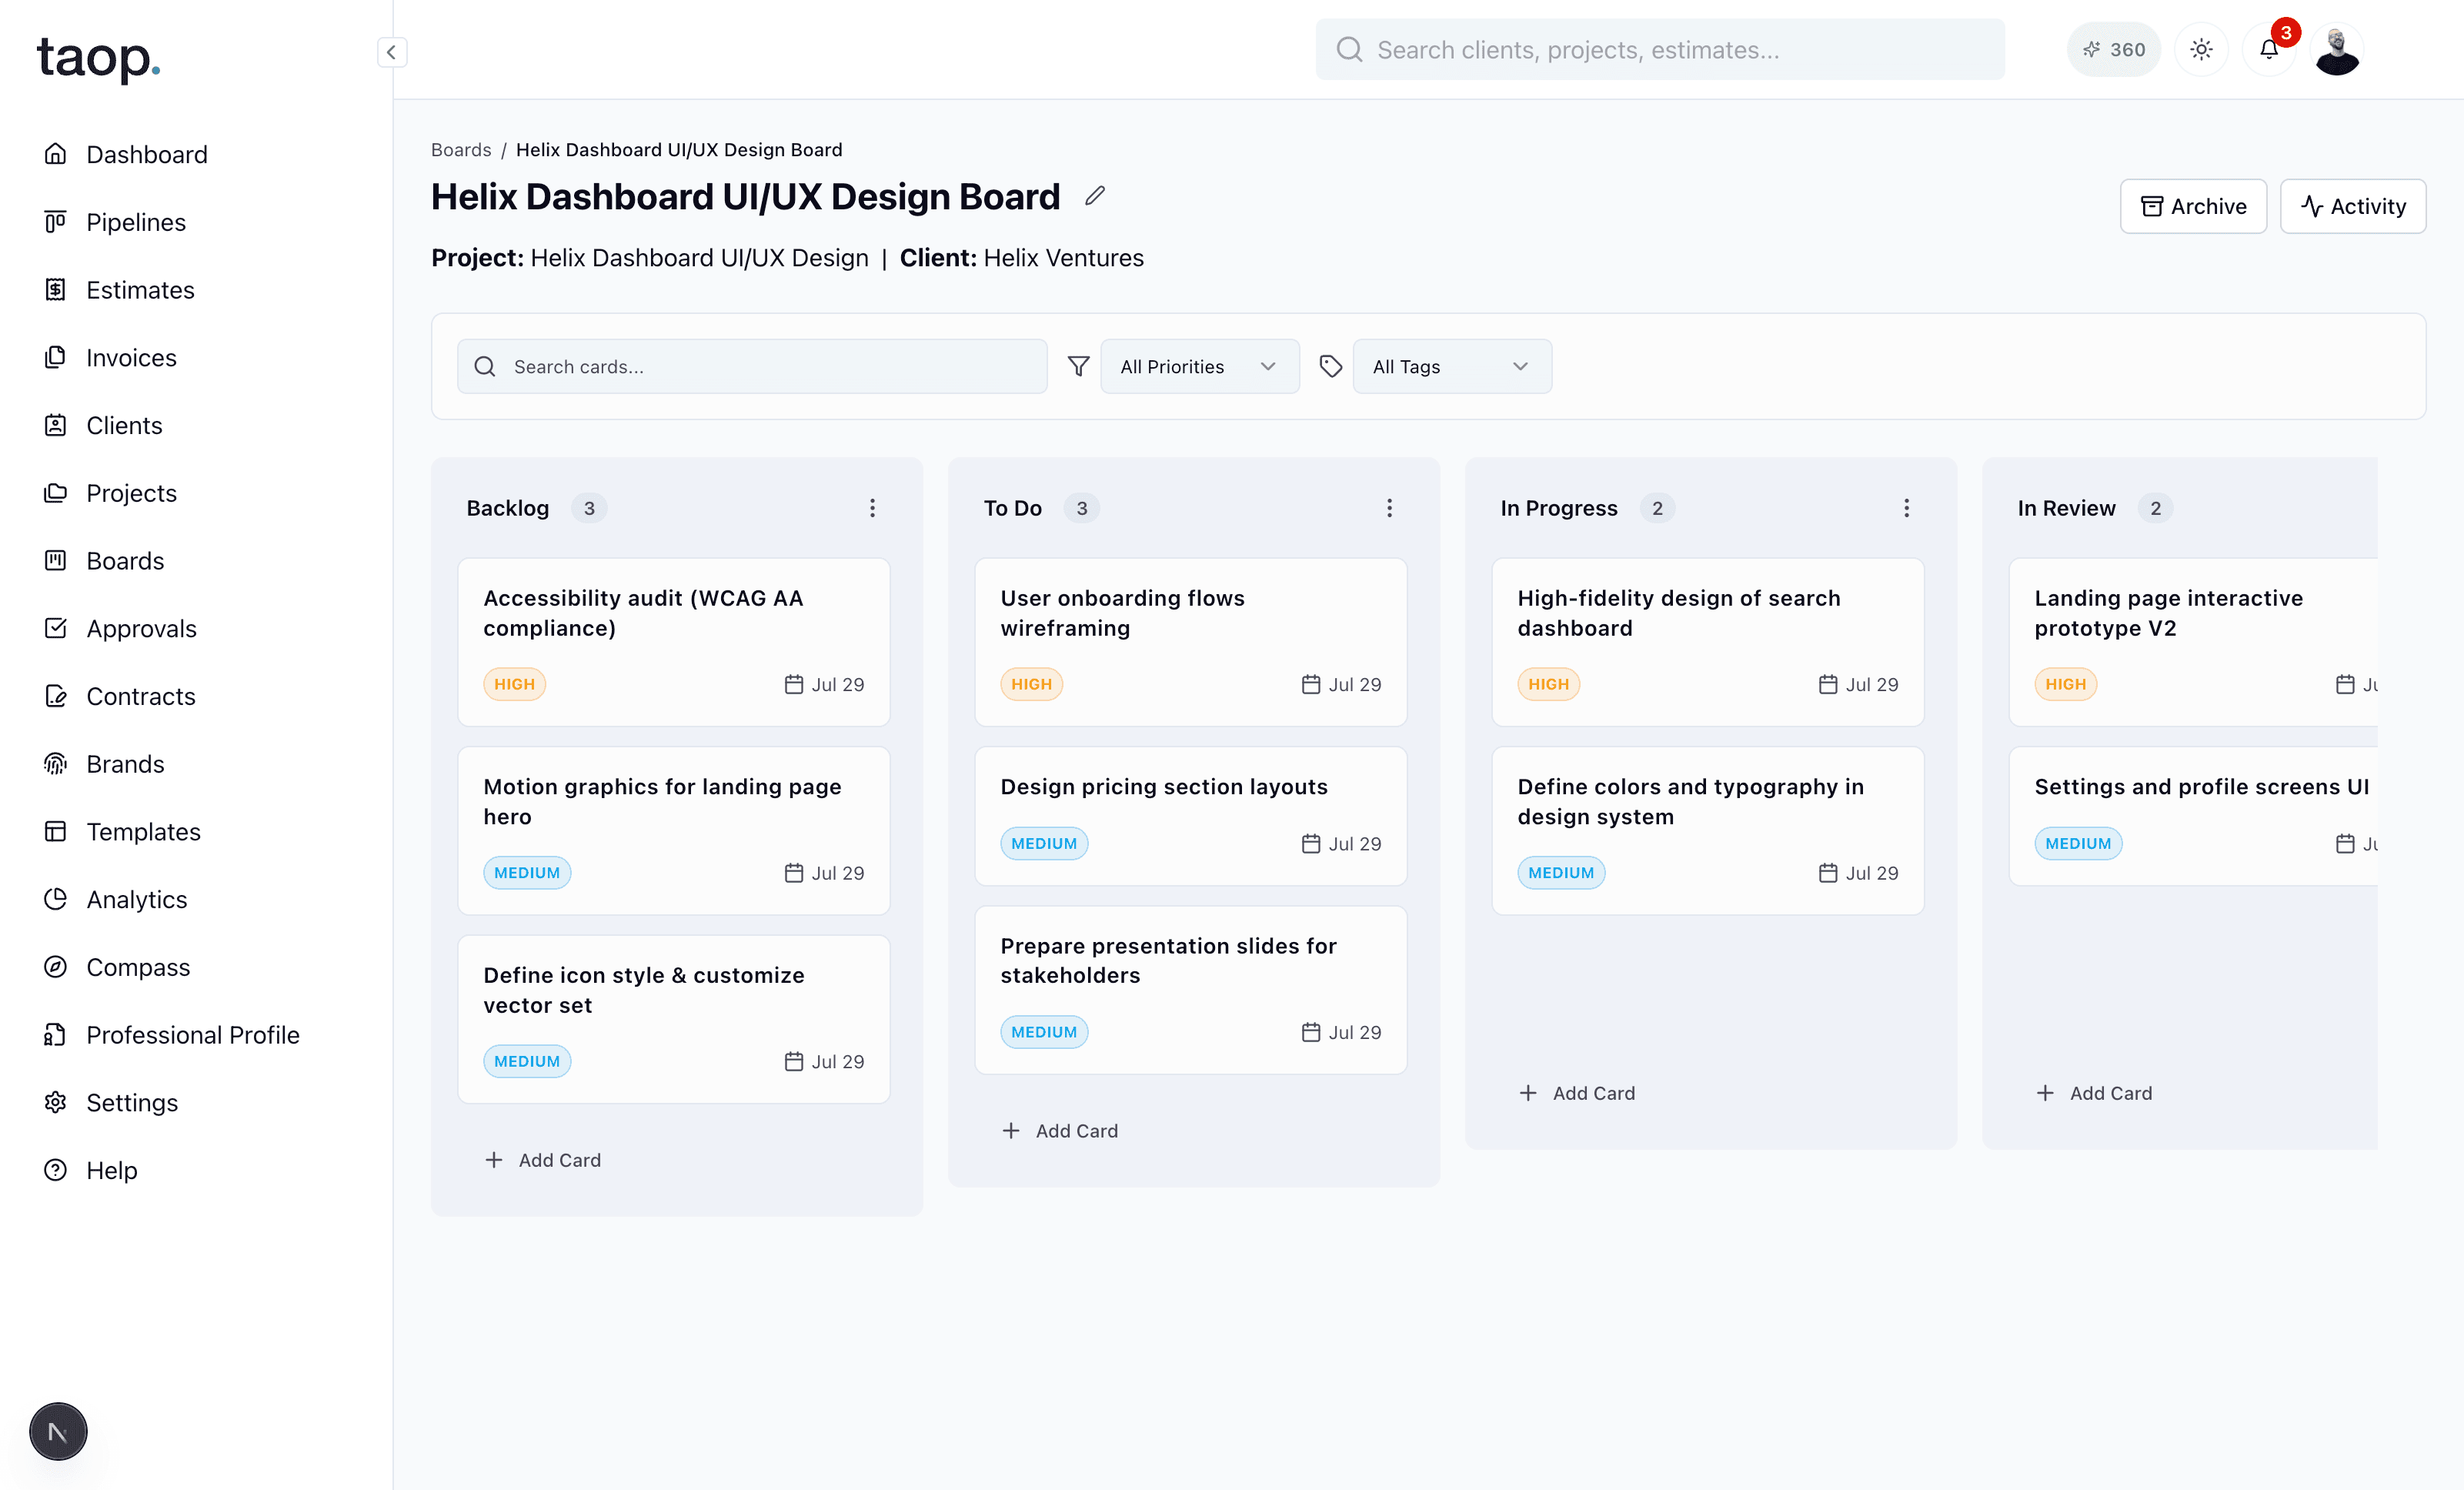
Task: Open Motion graphics for landing page card
Action: coord(674,830)
